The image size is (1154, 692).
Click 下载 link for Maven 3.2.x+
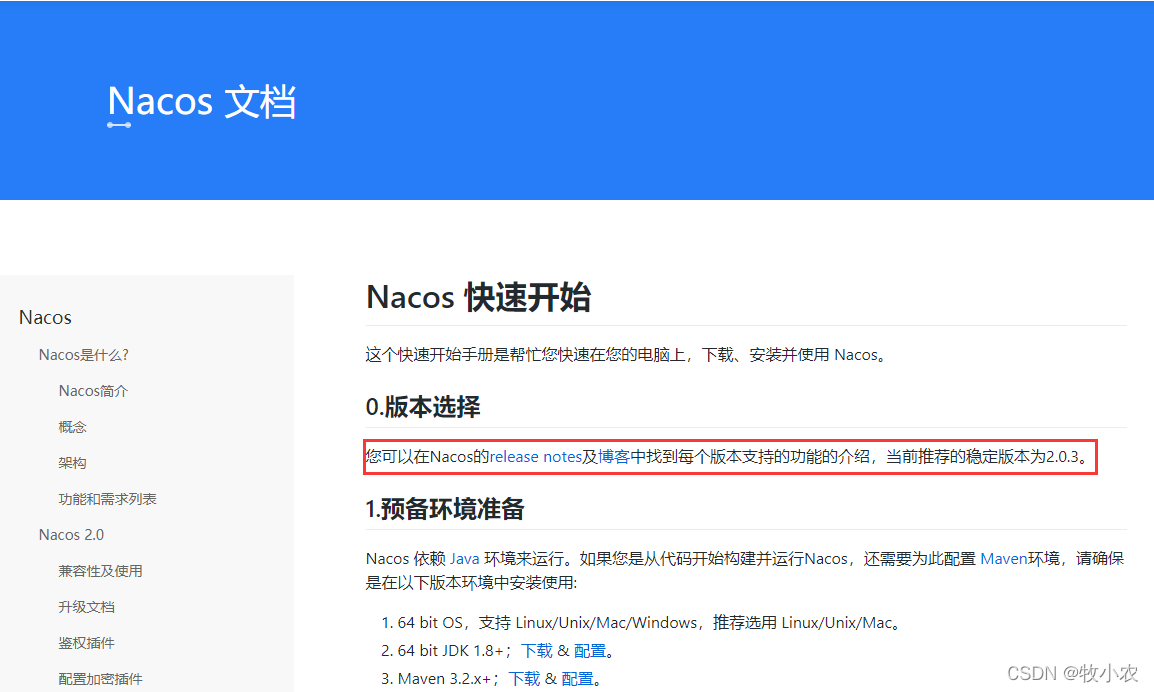[524, 679]
